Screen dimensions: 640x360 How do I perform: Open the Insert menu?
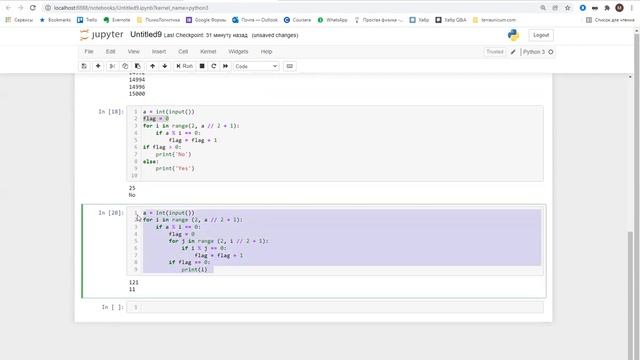pos(159,52)
